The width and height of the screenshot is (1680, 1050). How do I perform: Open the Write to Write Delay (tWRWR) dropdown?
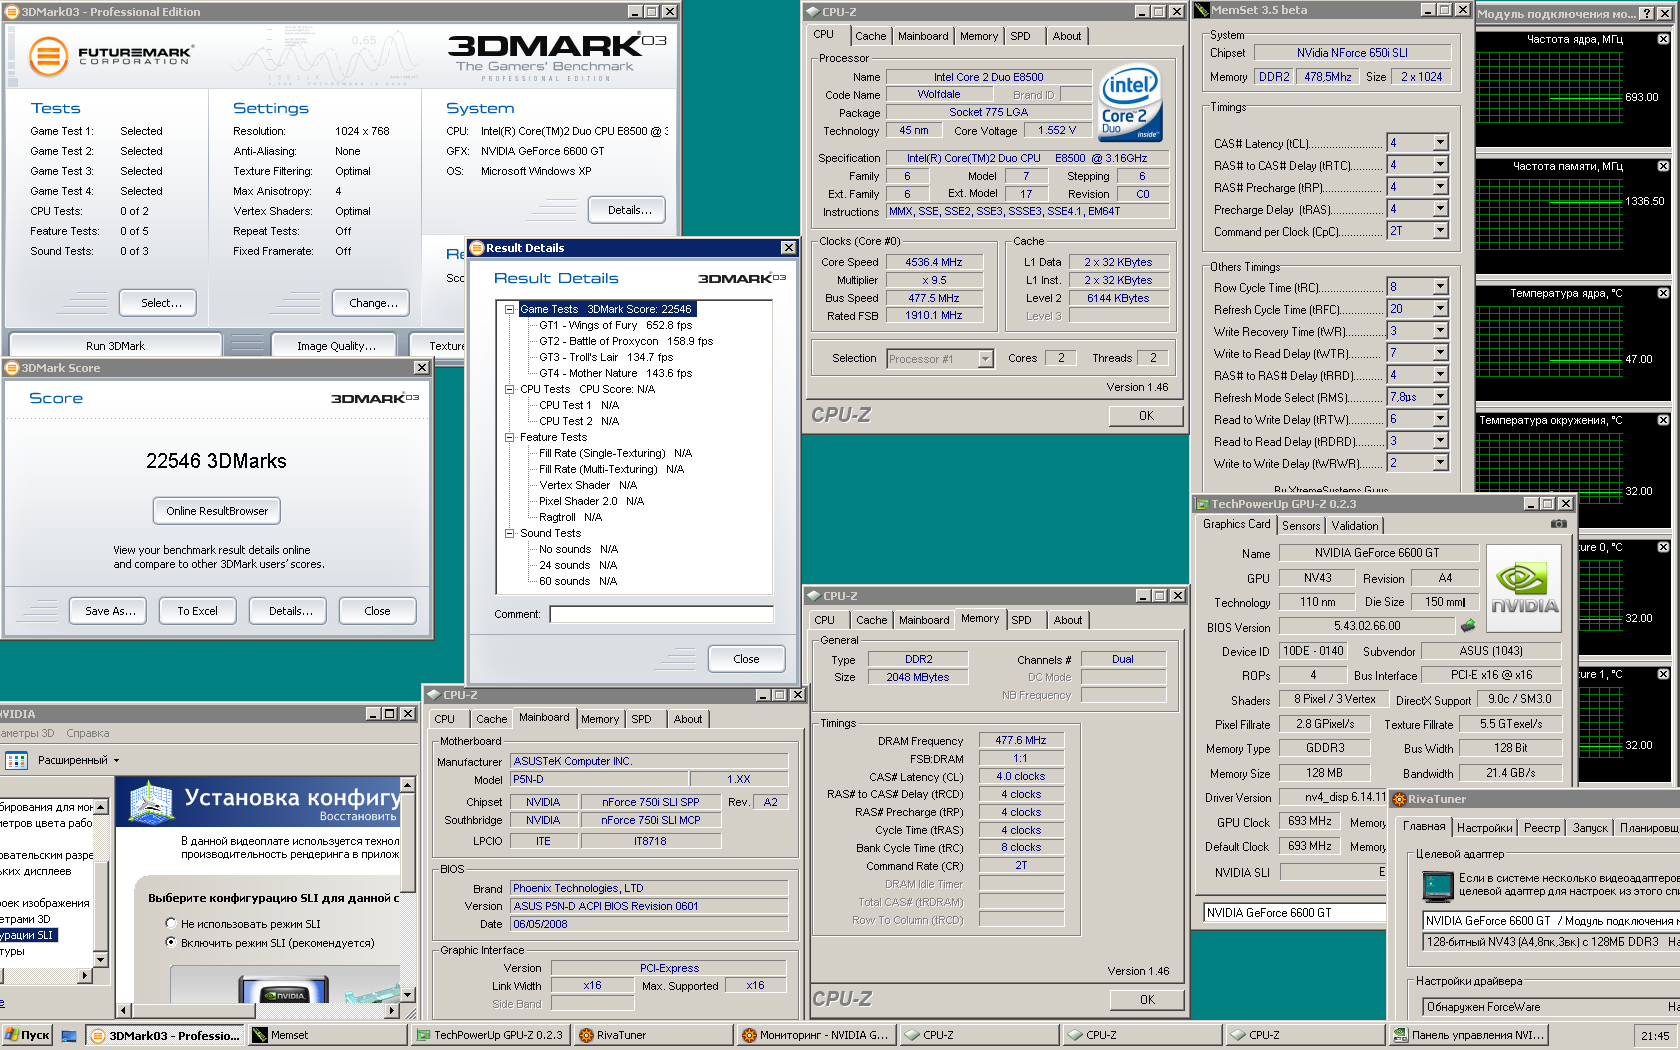(x=1440, y=463)
